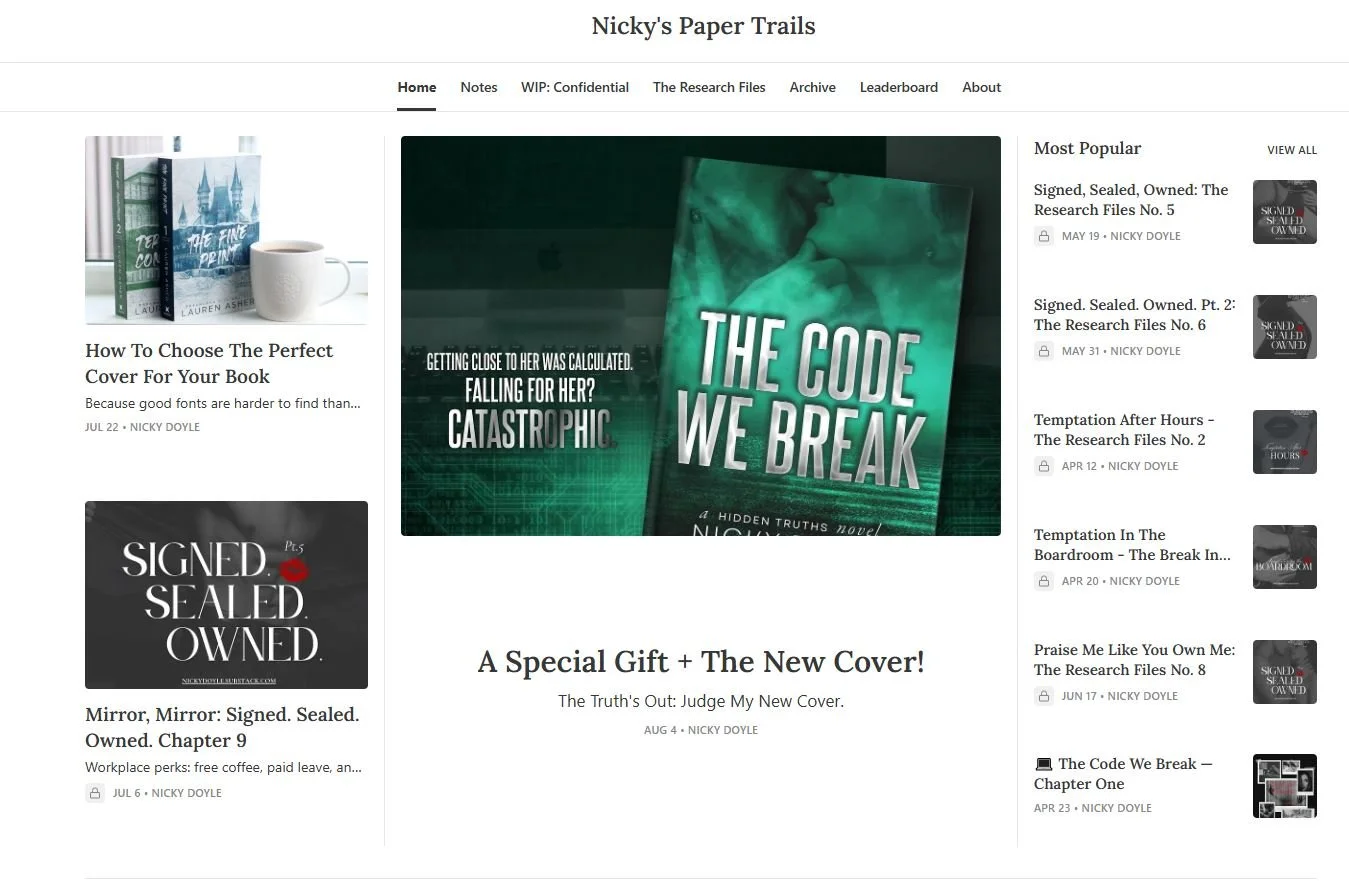Image resolution: width=1349 pixels, height=882 pixels.
Task: Click The Fine Print books thumbnail
Action: click(x=226, y=230)
